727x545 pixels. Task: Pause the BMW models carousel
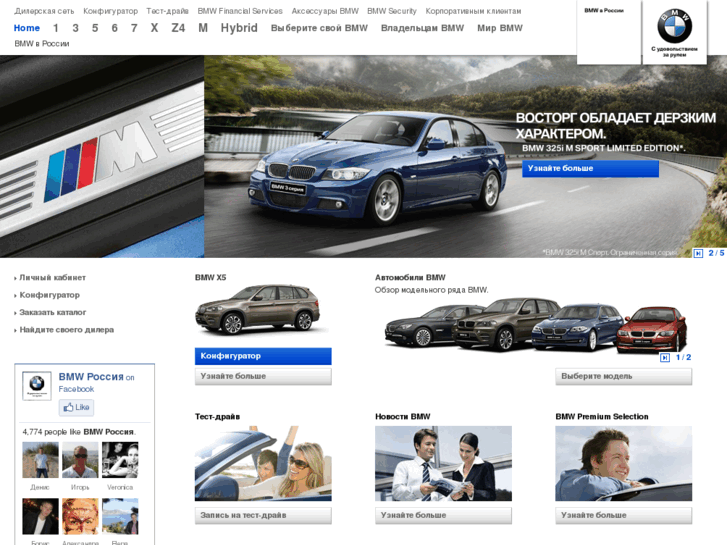point(665,358)
